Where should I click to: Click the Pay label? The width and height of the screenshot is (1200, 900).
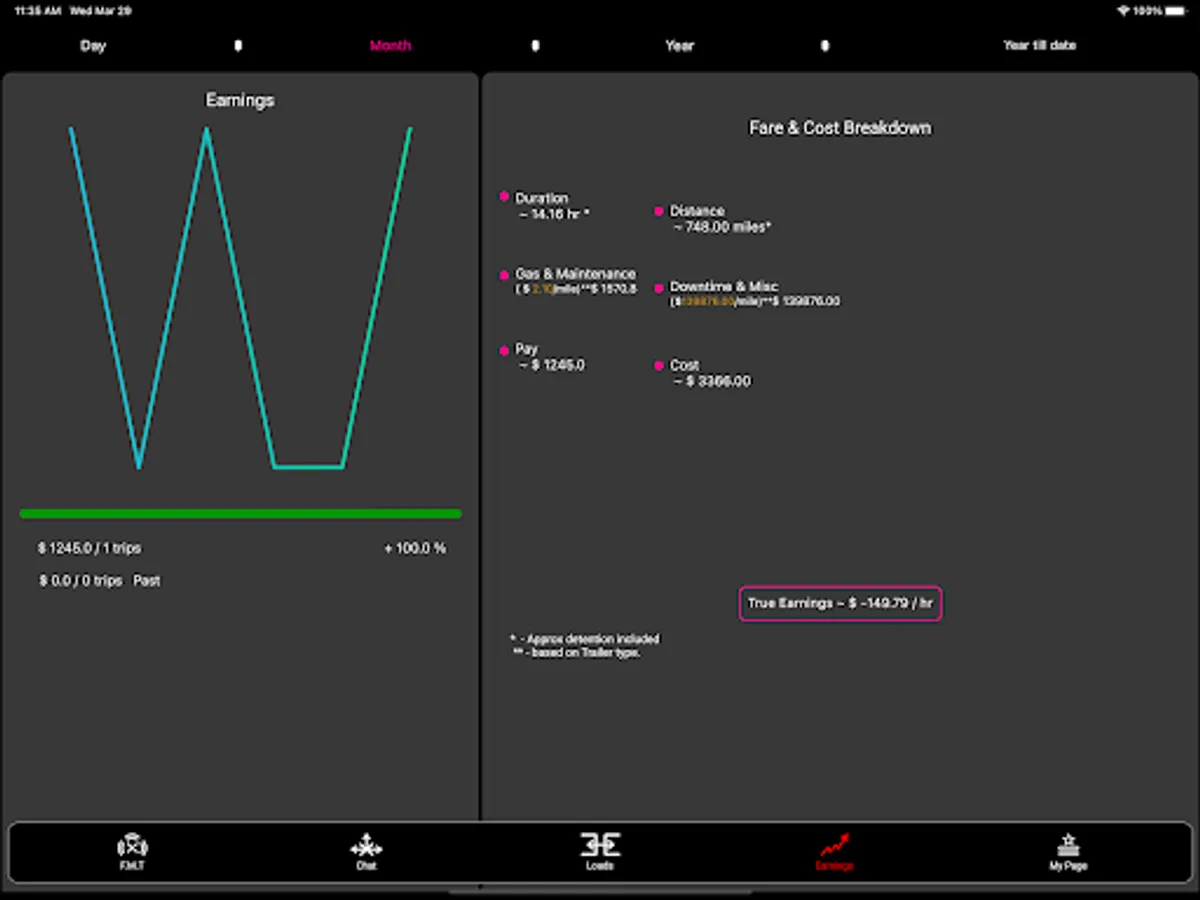click(526, 349)
